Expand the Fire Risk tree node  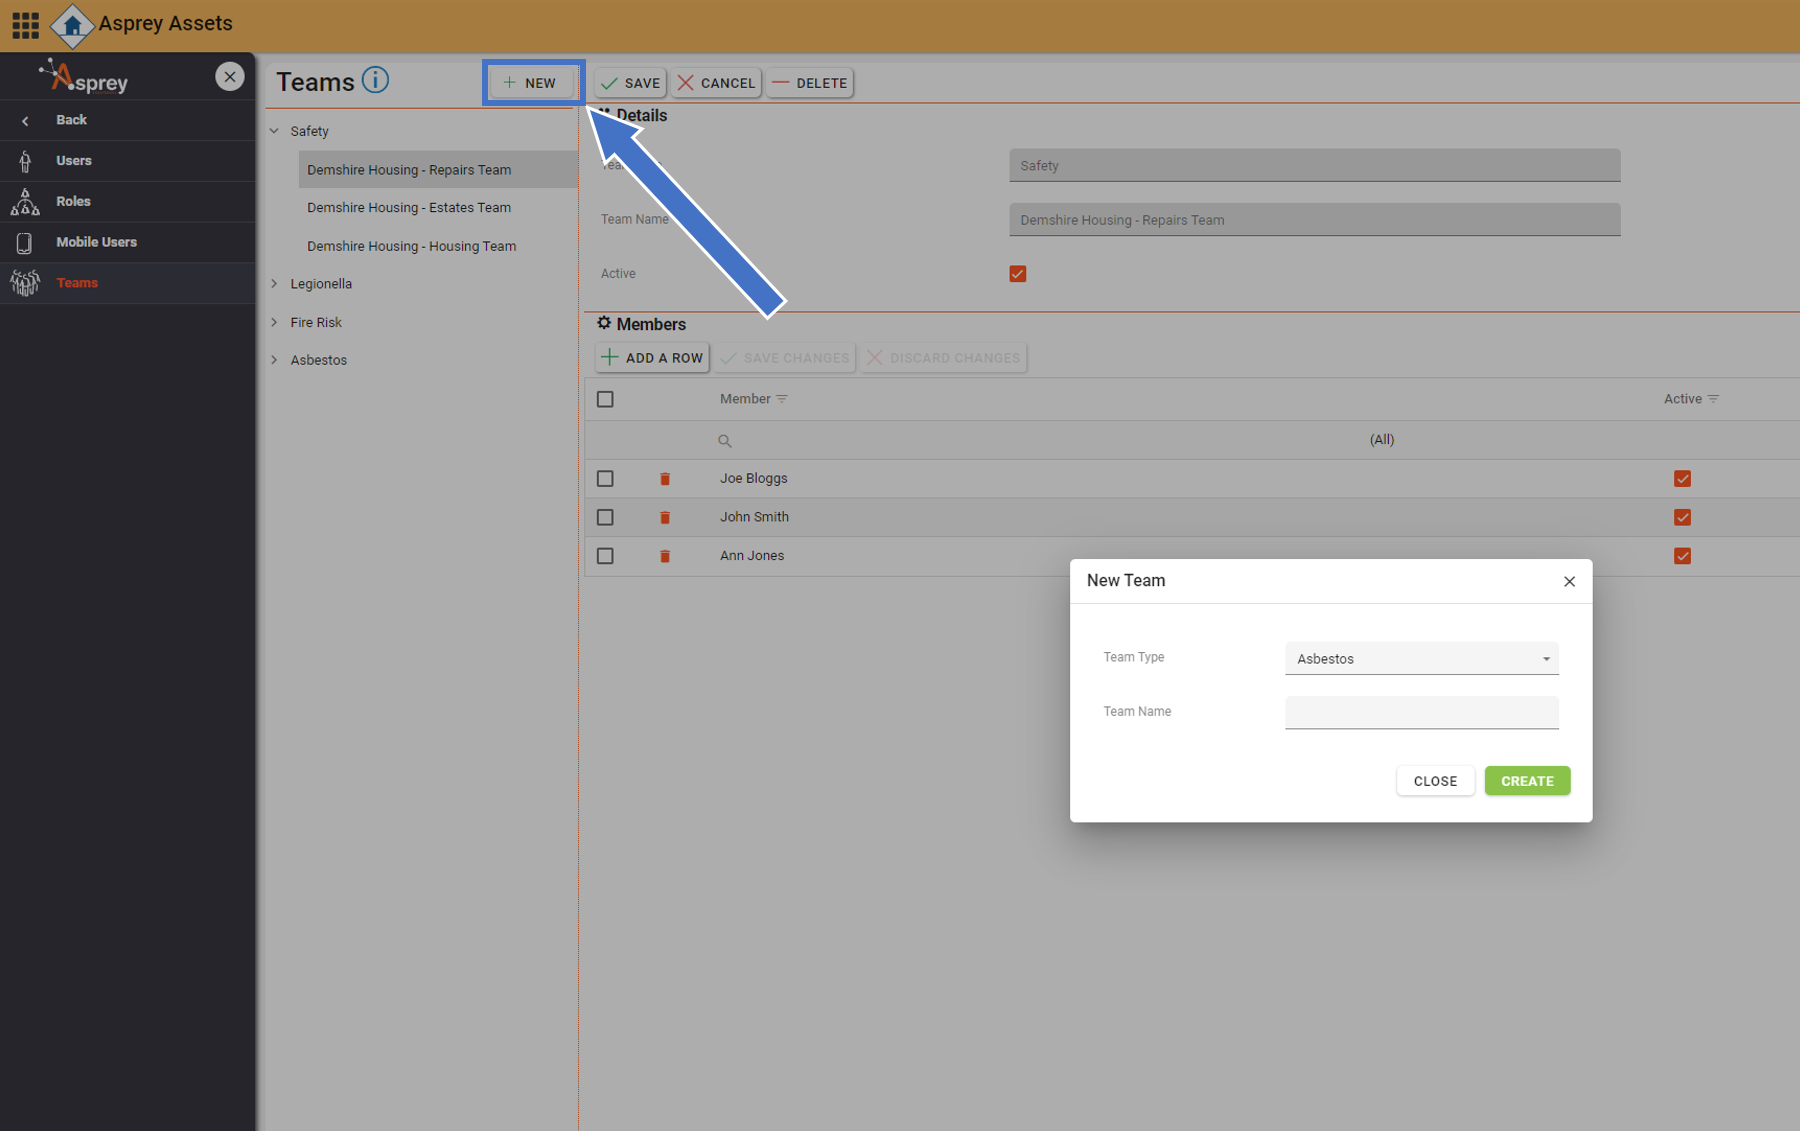275,322
